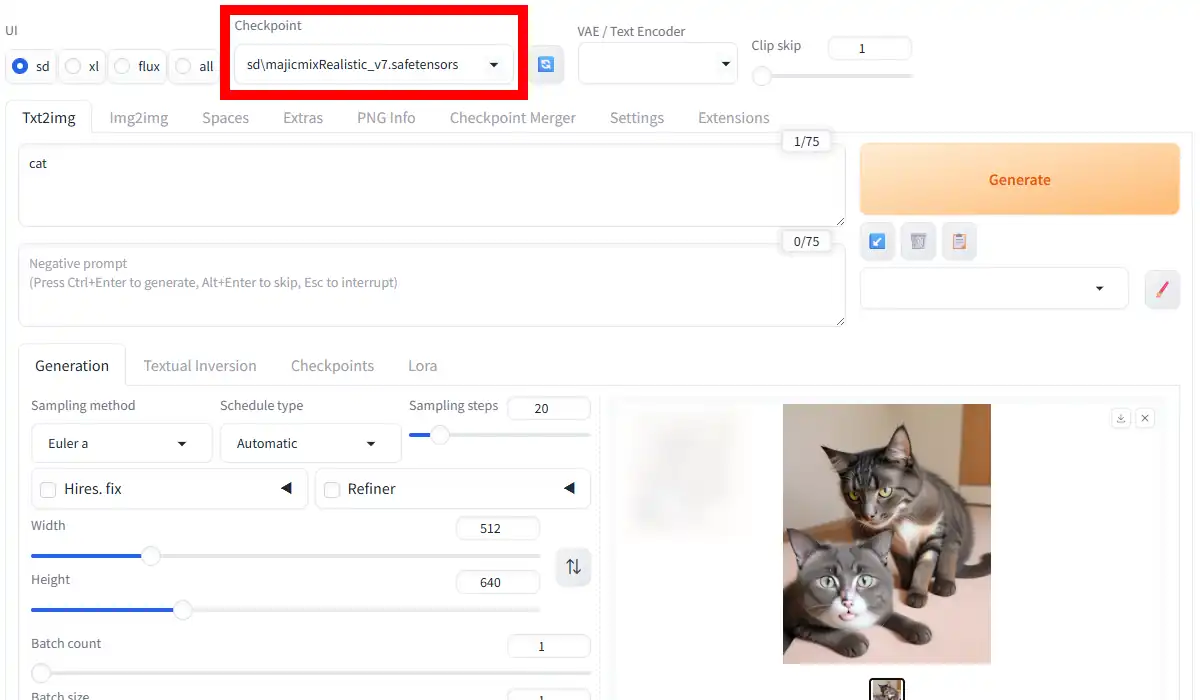
Task: Open the styles dropdown below Generate
Action: 994,288
